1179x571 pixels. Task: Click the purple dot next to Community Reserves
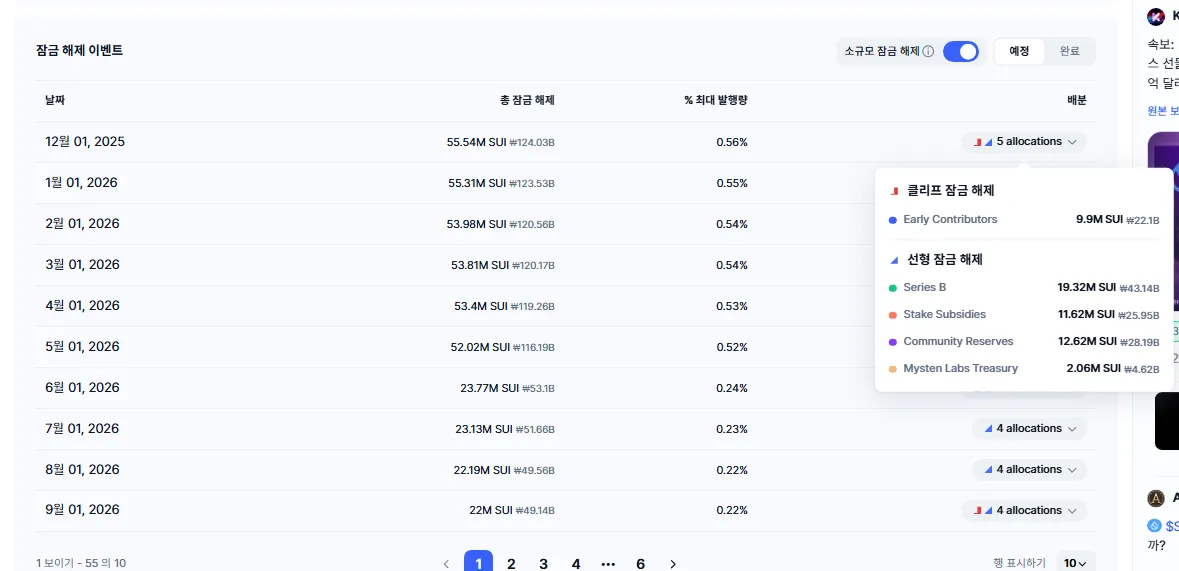pos(893,342)
